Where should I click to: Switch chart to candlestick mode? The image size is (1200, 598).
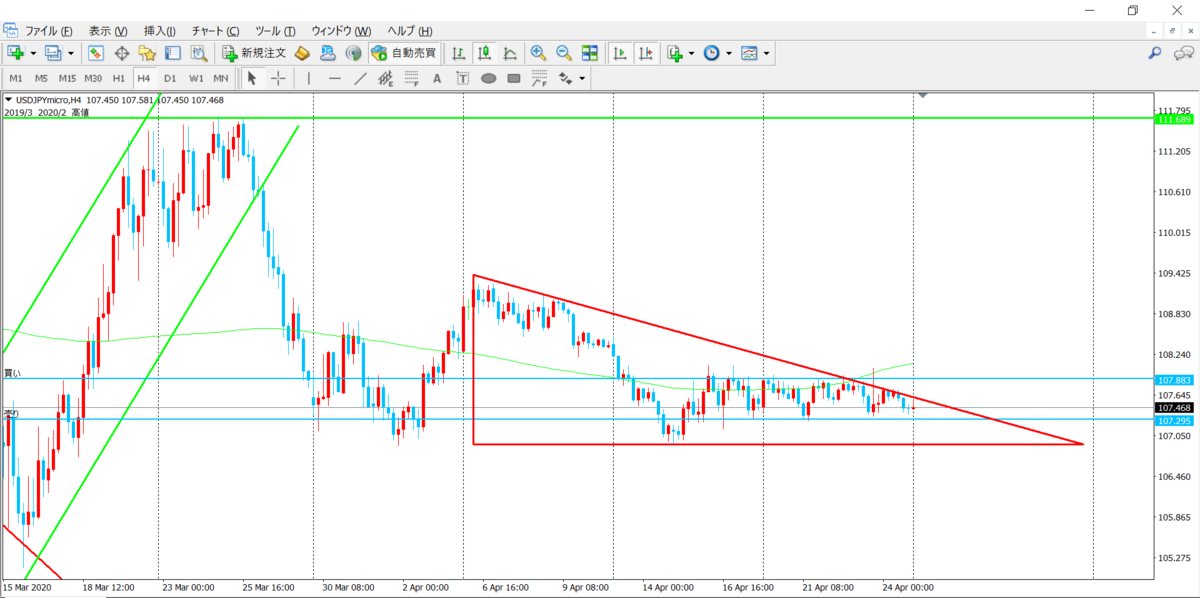coord(484,52)
